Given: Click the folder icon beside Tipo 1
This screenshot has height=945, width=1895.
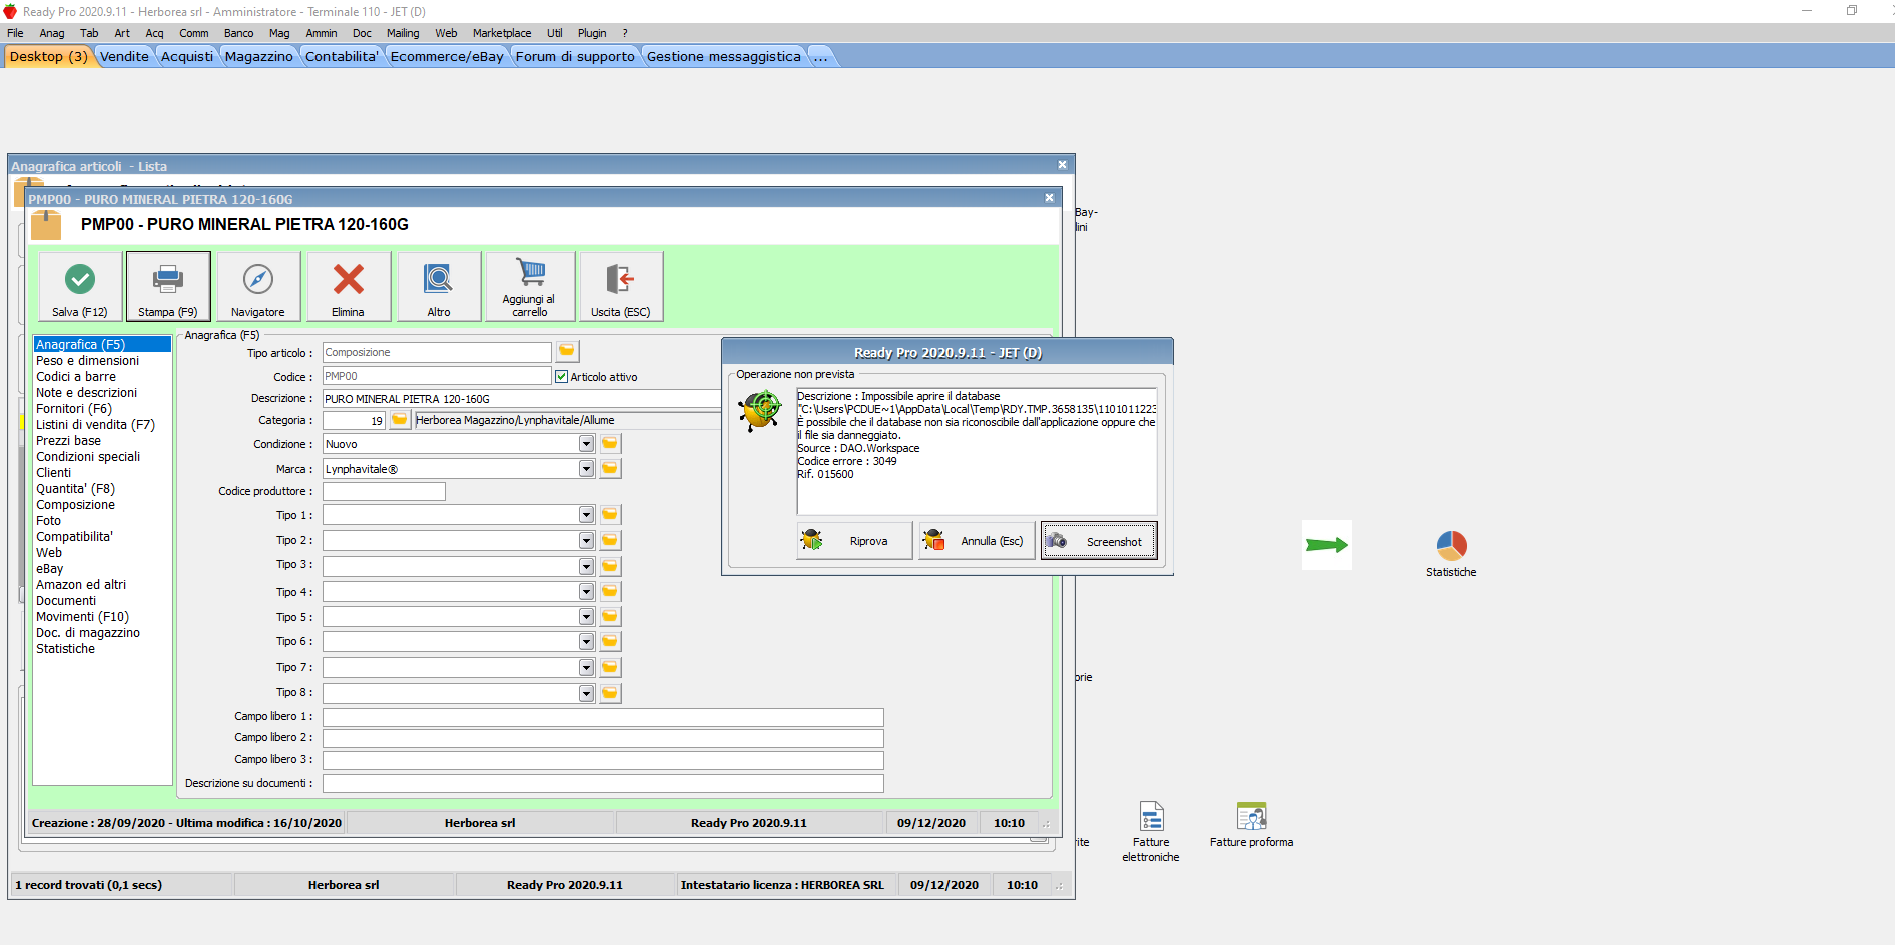Looking at the screenshot, I should pos(610,514).
